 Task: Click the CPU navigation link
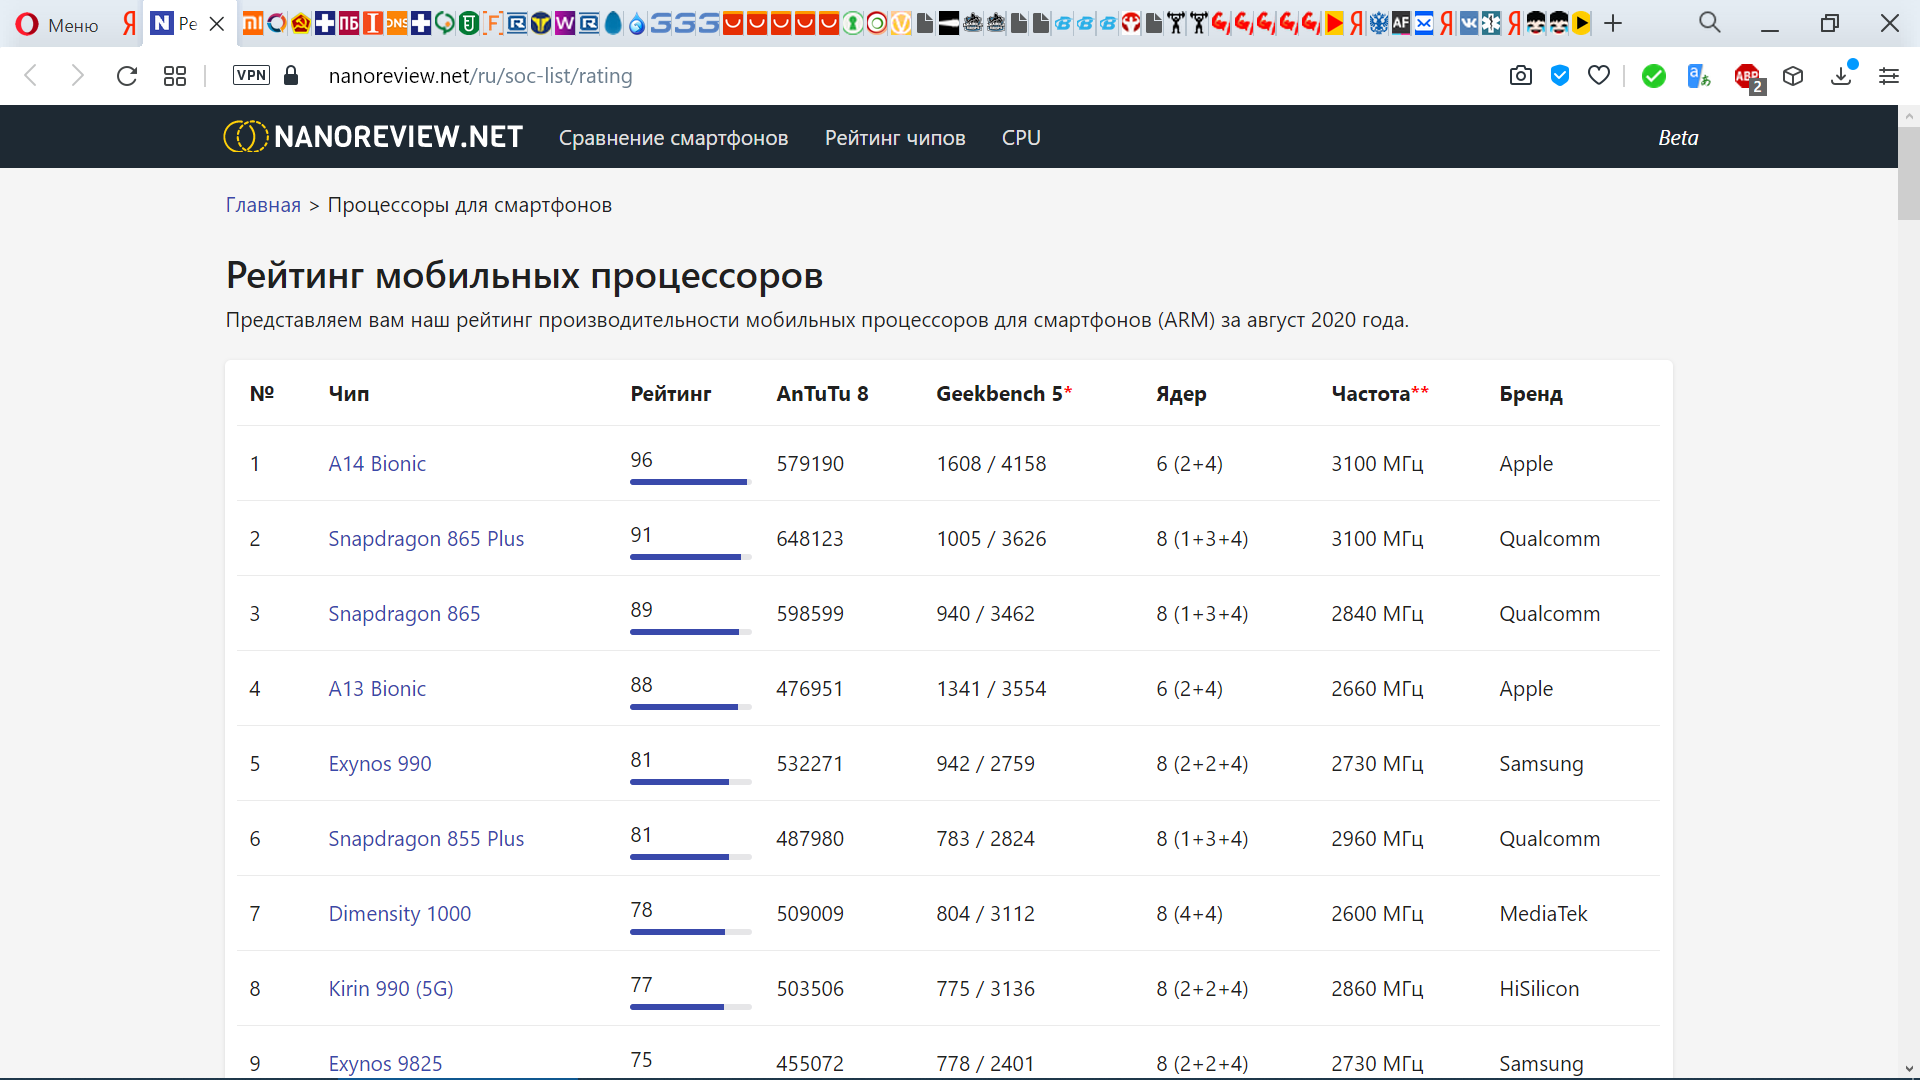(1021, 138)
